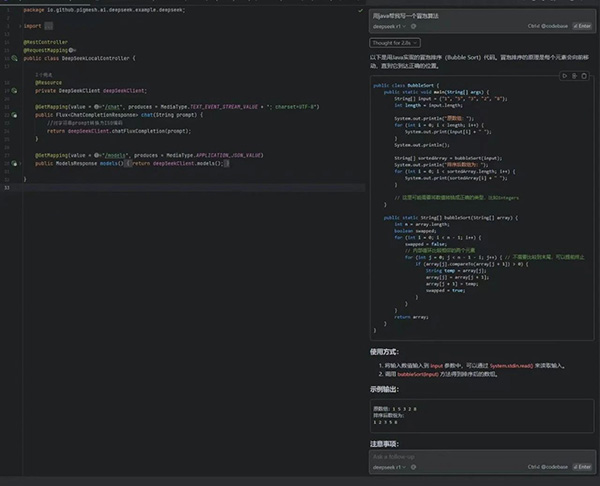
Task: Expand the folded models method chevron
Action: (20, 163)
